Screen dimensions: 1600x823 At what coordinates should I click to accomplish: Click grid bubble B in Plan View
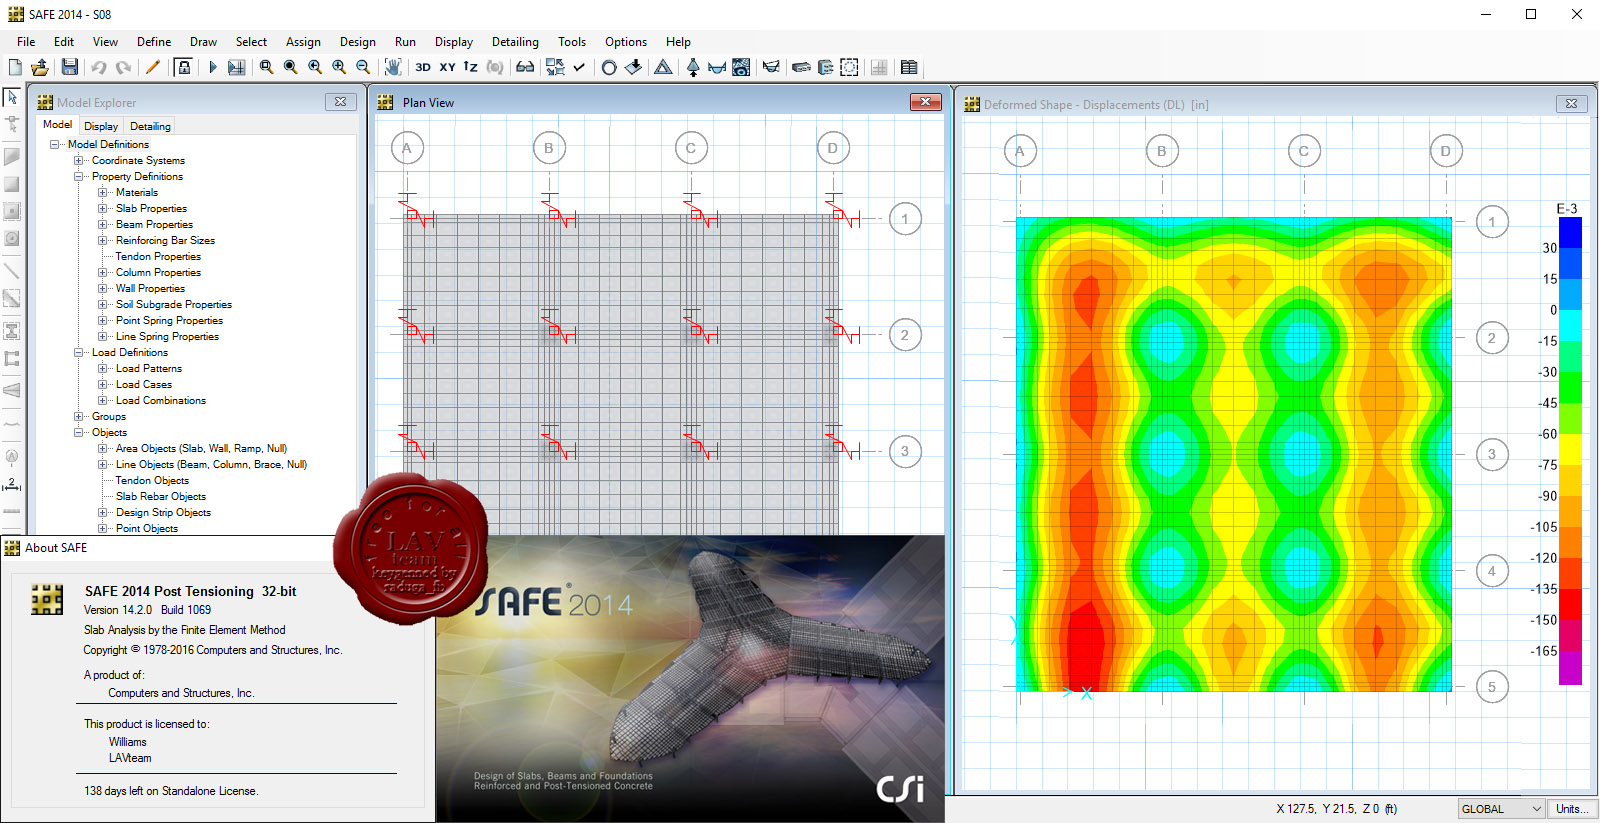click(548, 148)
